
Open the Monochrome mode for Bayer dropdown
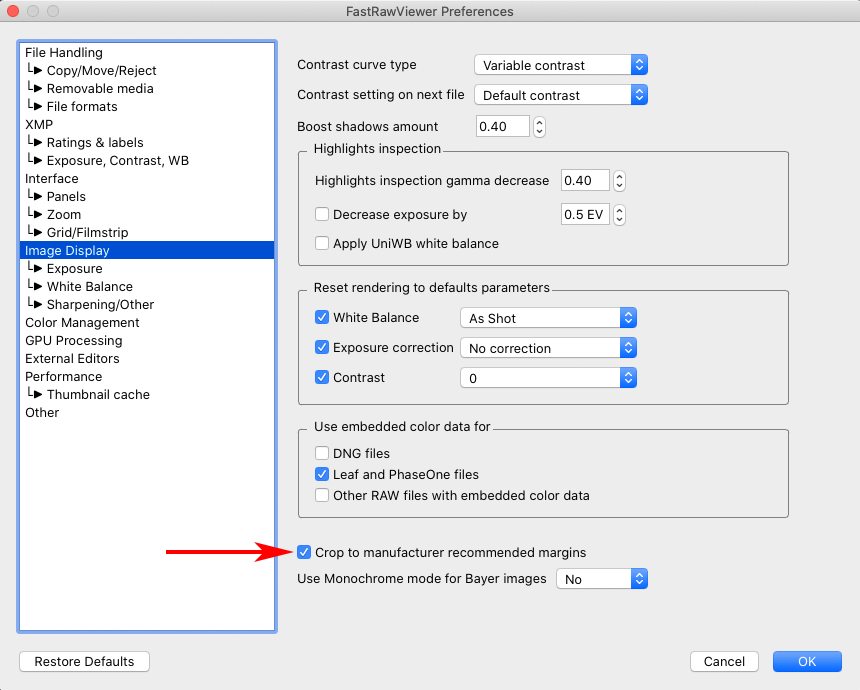coord(602,579)
